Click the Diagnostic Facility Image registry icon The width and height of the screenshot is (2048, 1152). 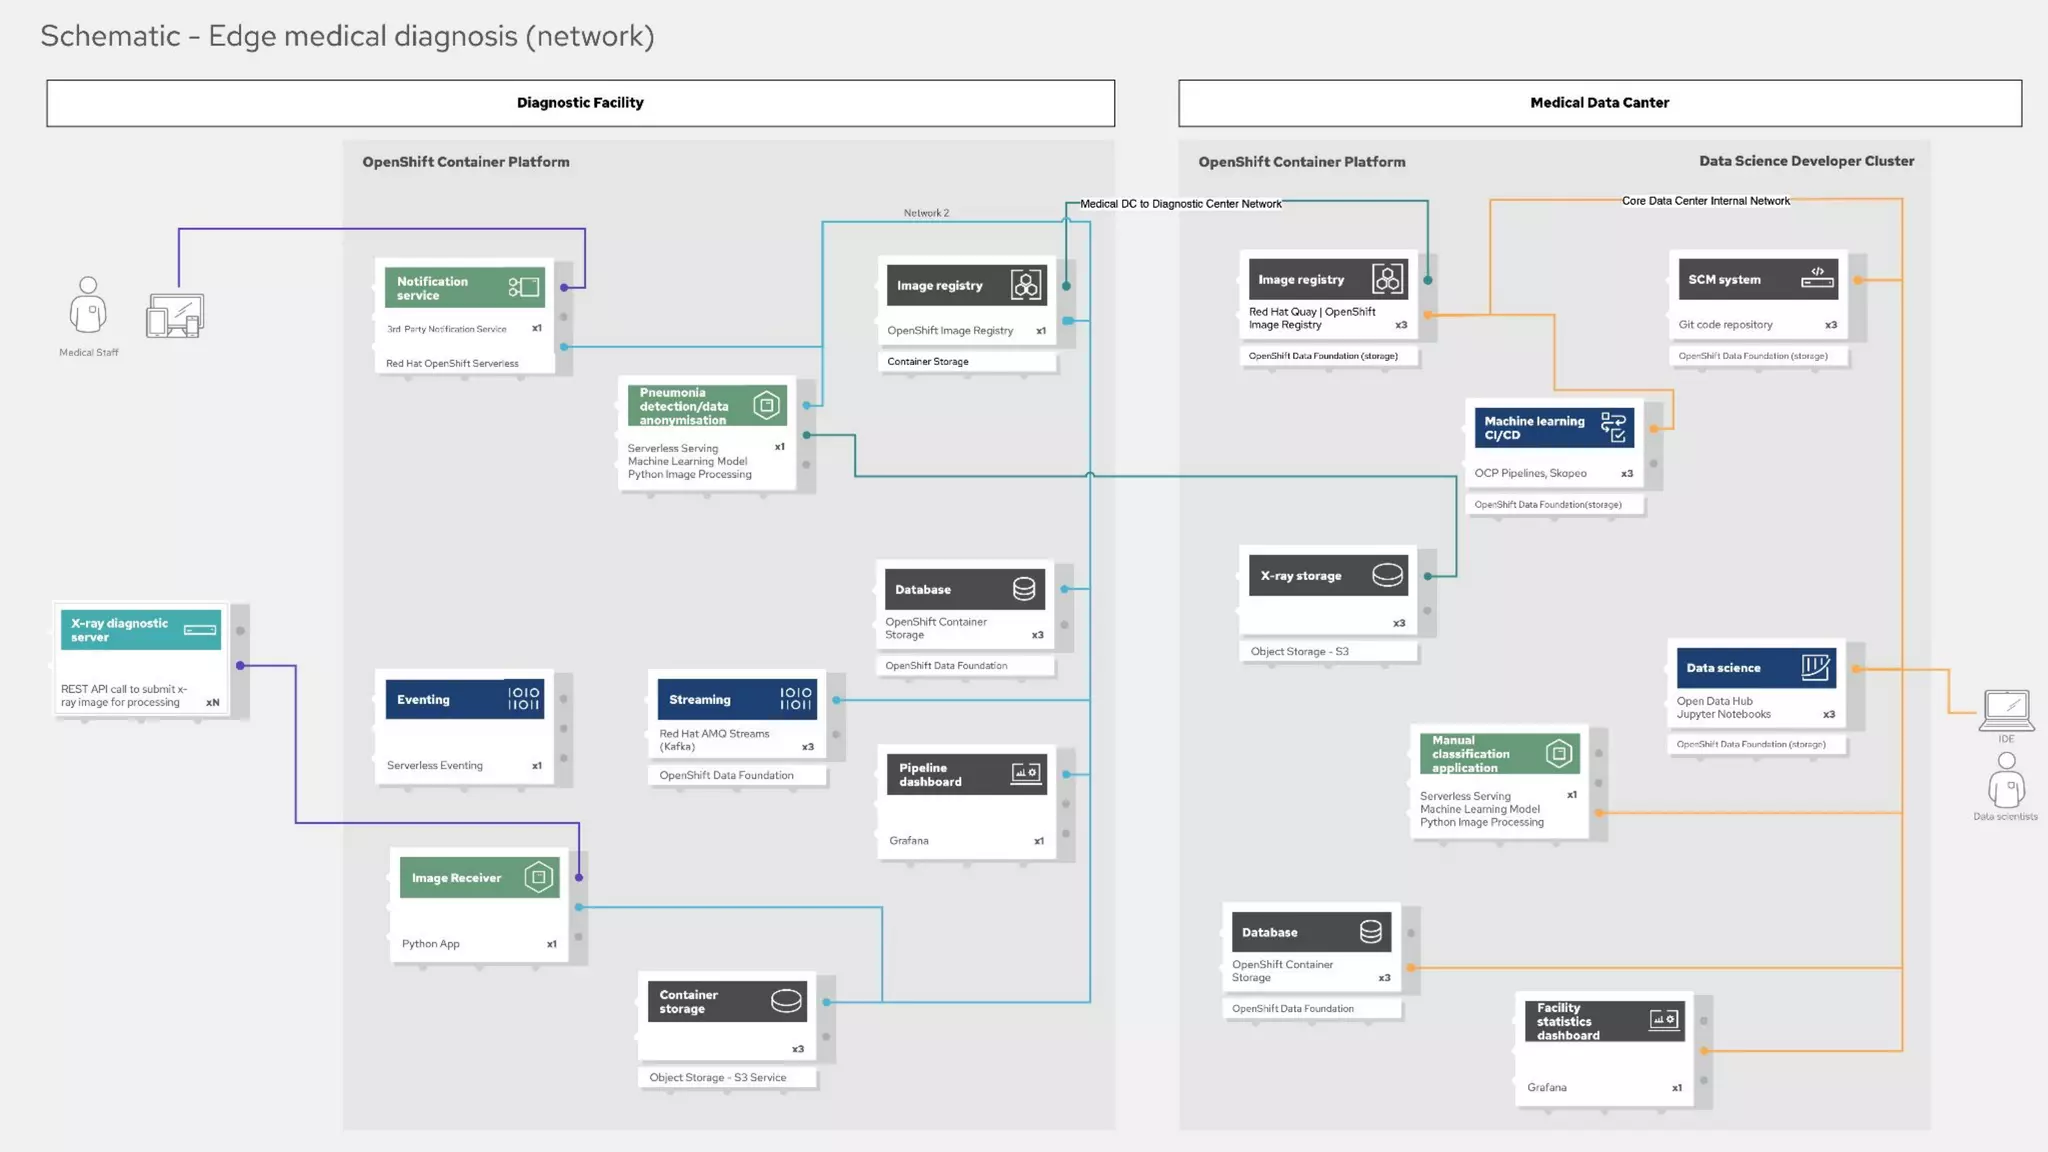point(1025,285)
